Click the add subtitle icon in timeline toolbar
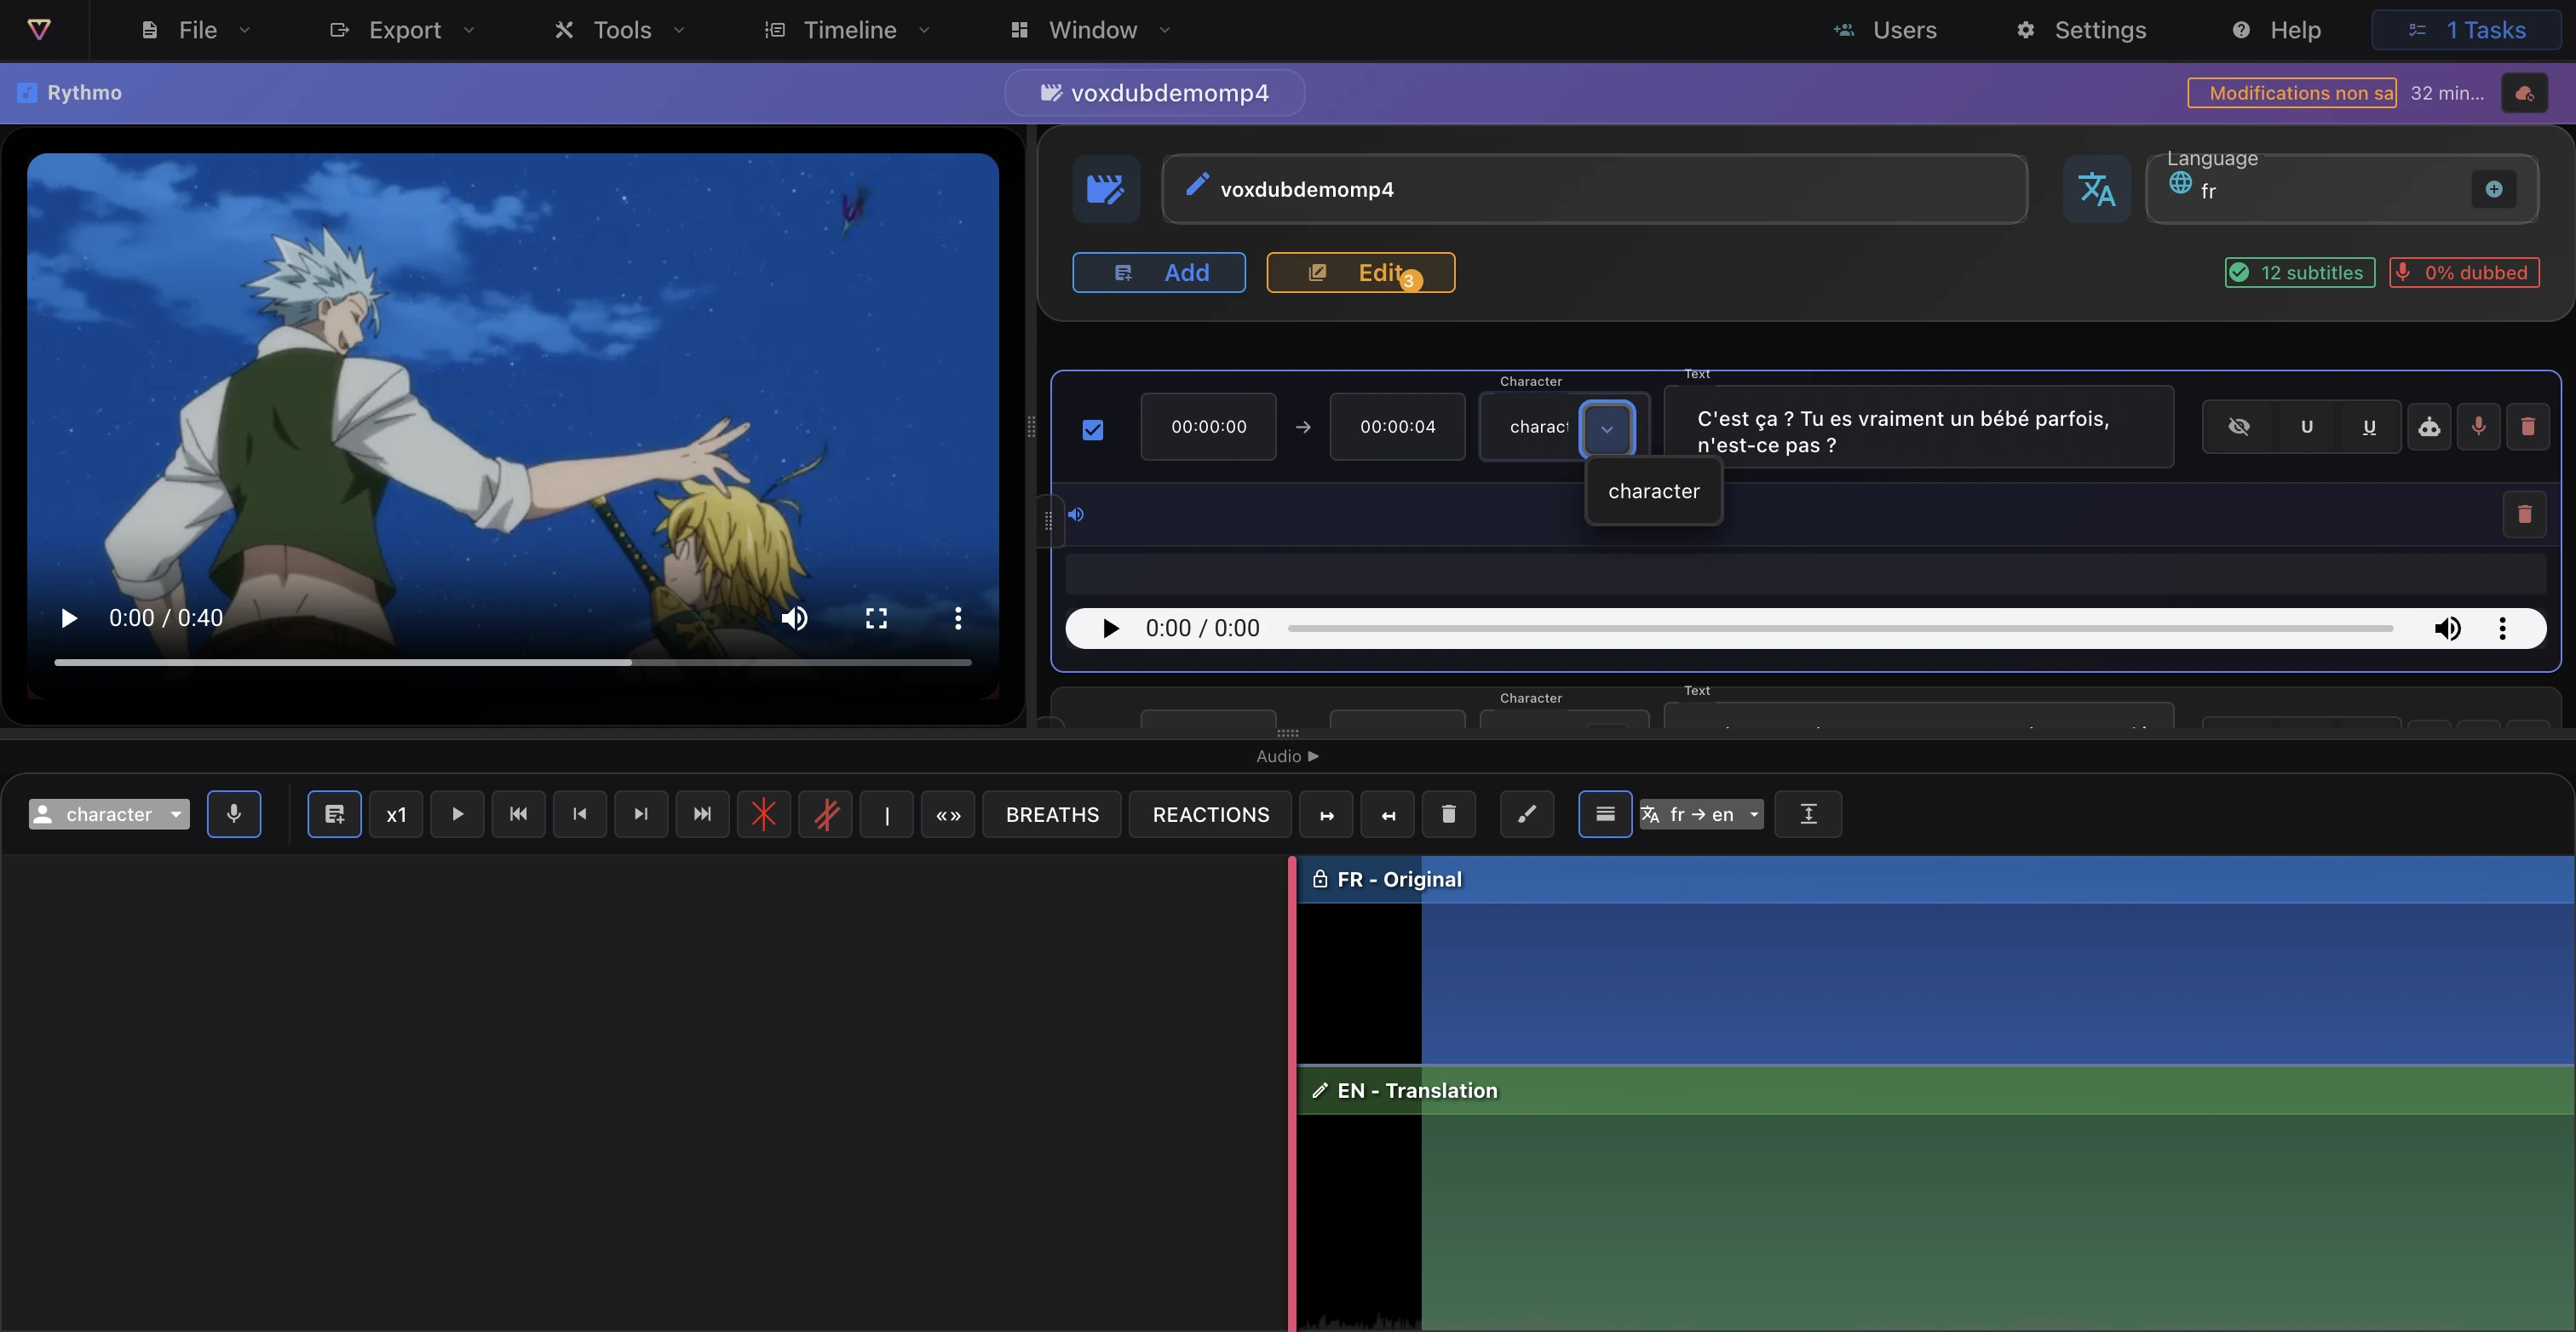Viewport: 2576px width, 1332px height. coord(335,814)
